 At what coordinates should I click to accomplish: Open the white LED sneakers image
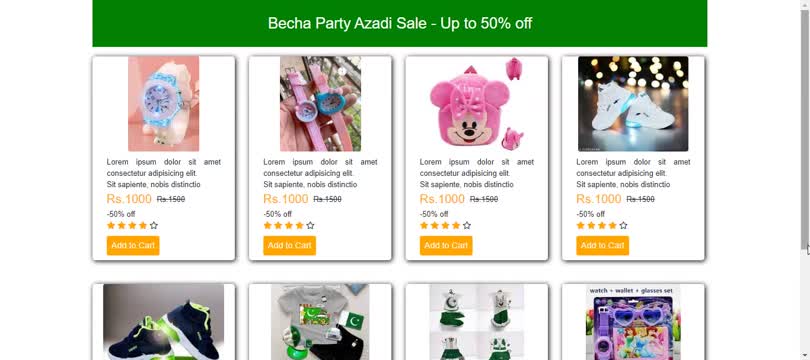(633, 104)
